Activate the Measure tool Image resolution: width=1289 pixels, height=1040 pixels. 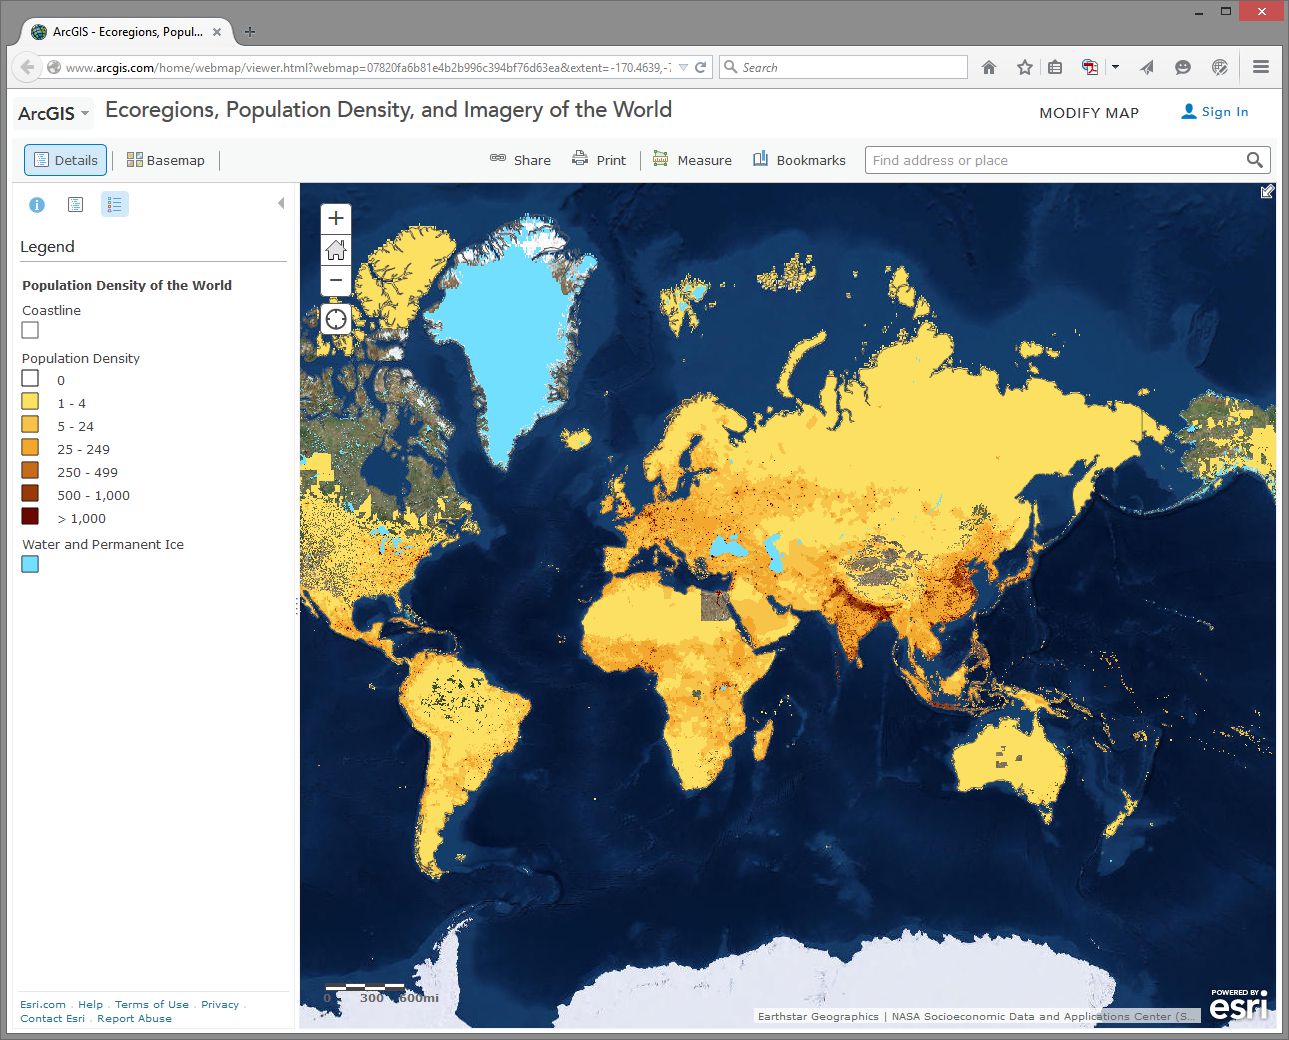click(x=691, y=159)
